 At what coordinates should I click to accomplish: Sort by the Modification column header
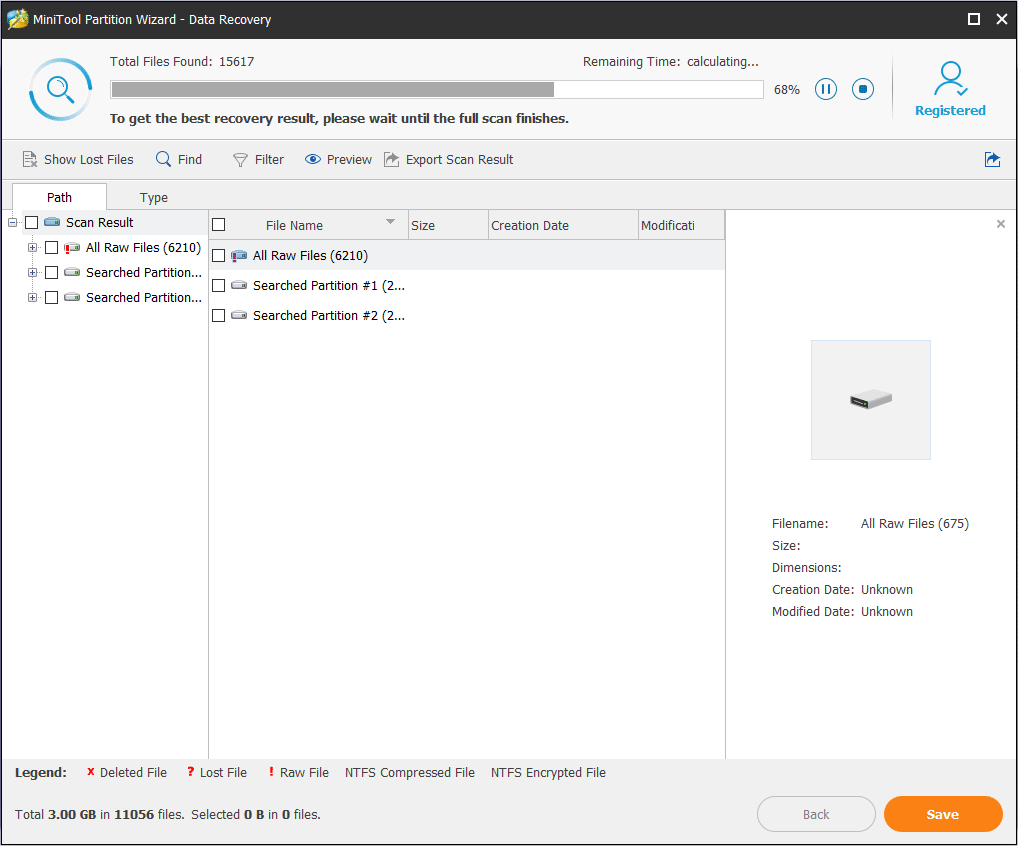[681, 225]
